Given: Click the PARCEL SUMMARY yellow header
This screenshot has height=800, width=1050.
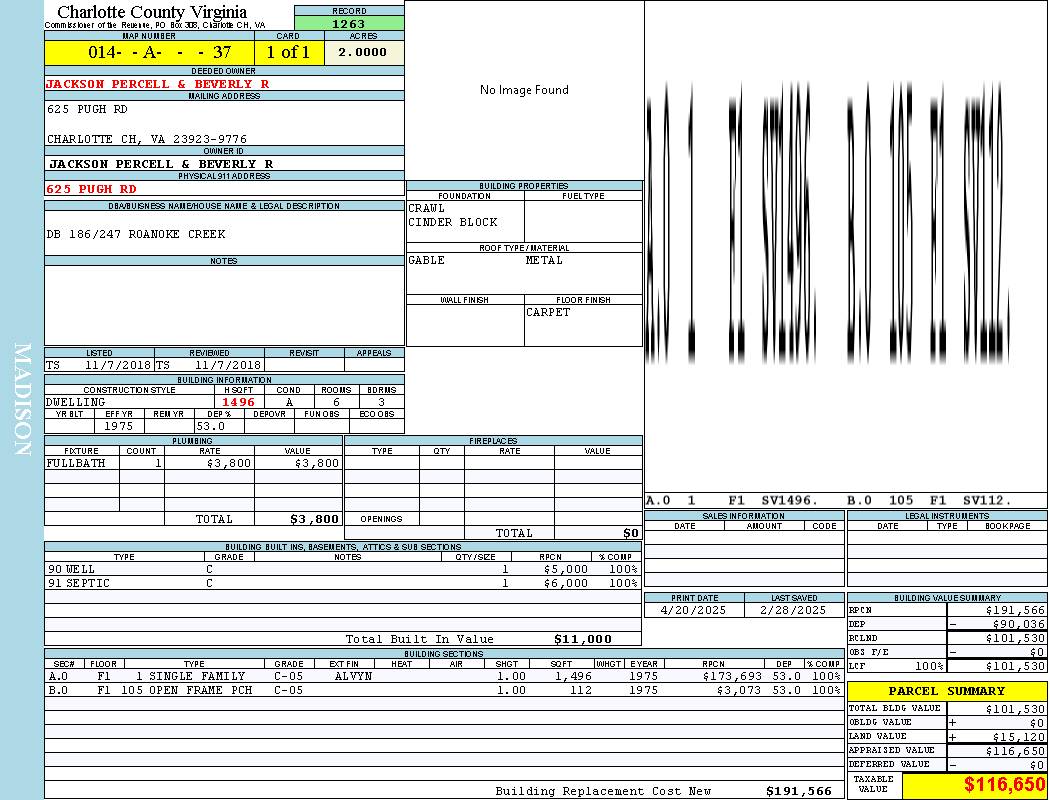Looking at the screenshot, I should 947,691.
